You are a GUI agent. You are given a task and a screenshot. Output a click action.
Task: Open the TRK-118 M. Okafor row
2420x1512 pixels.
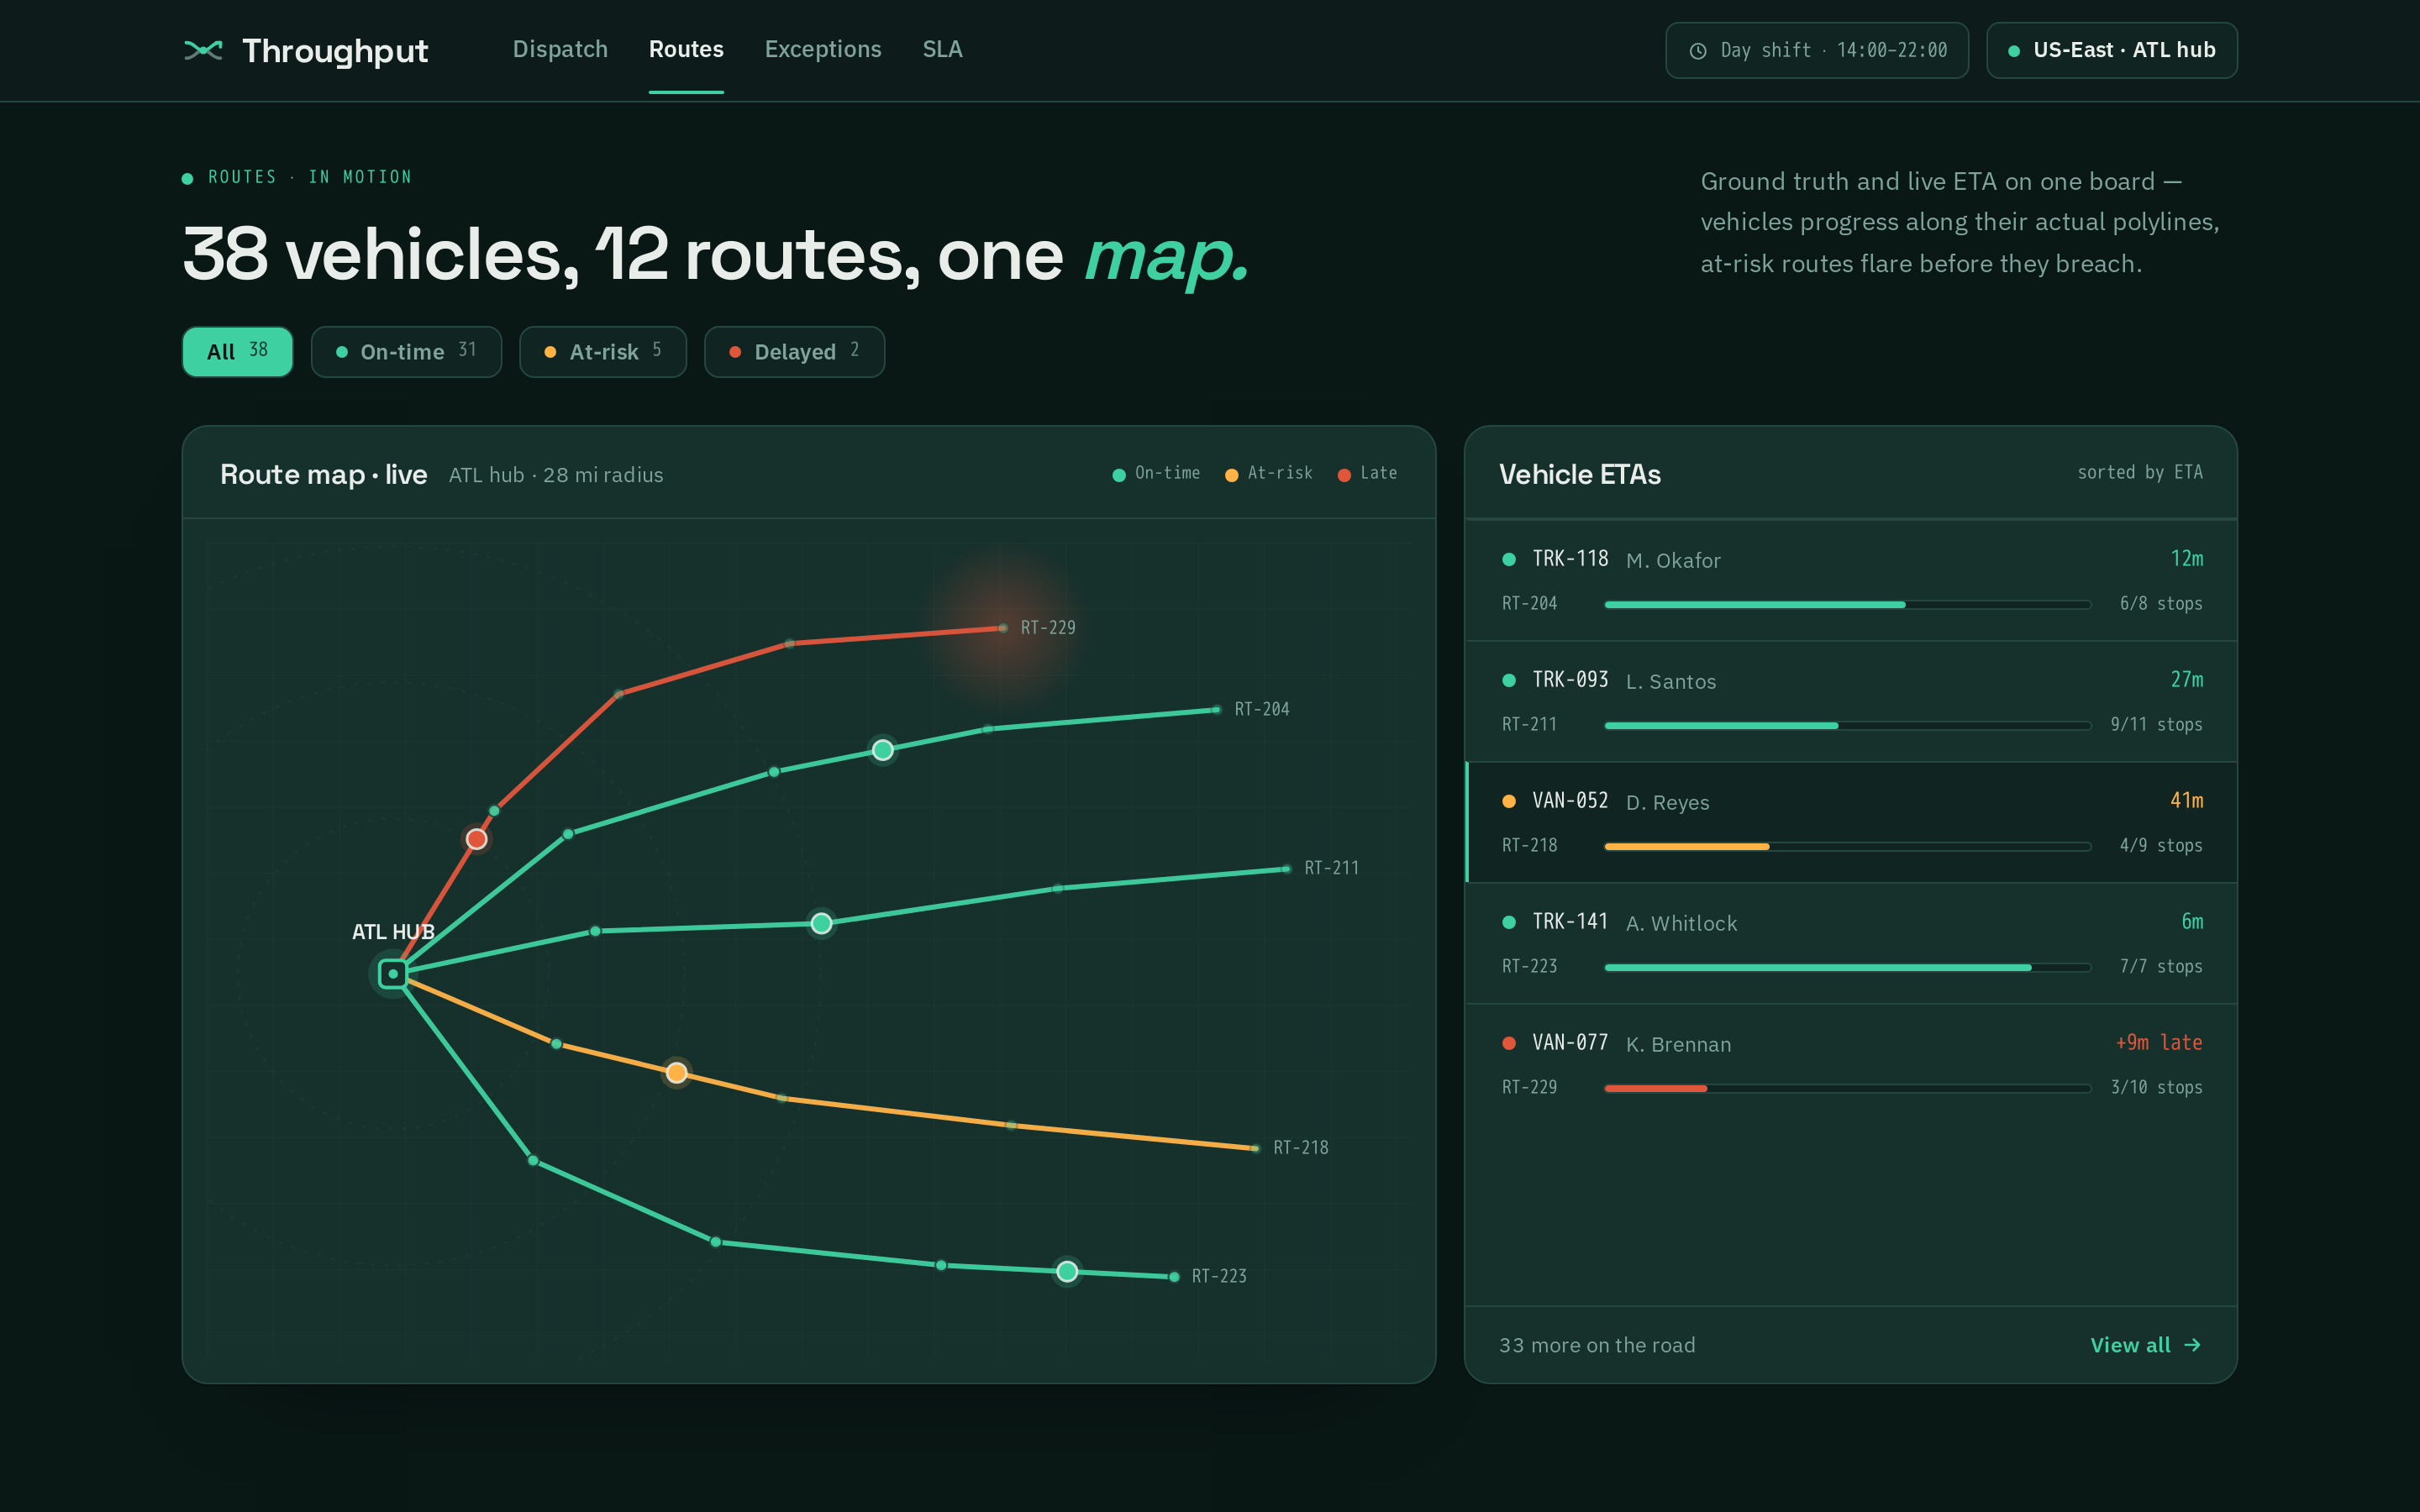click(x=1851, y=581)
